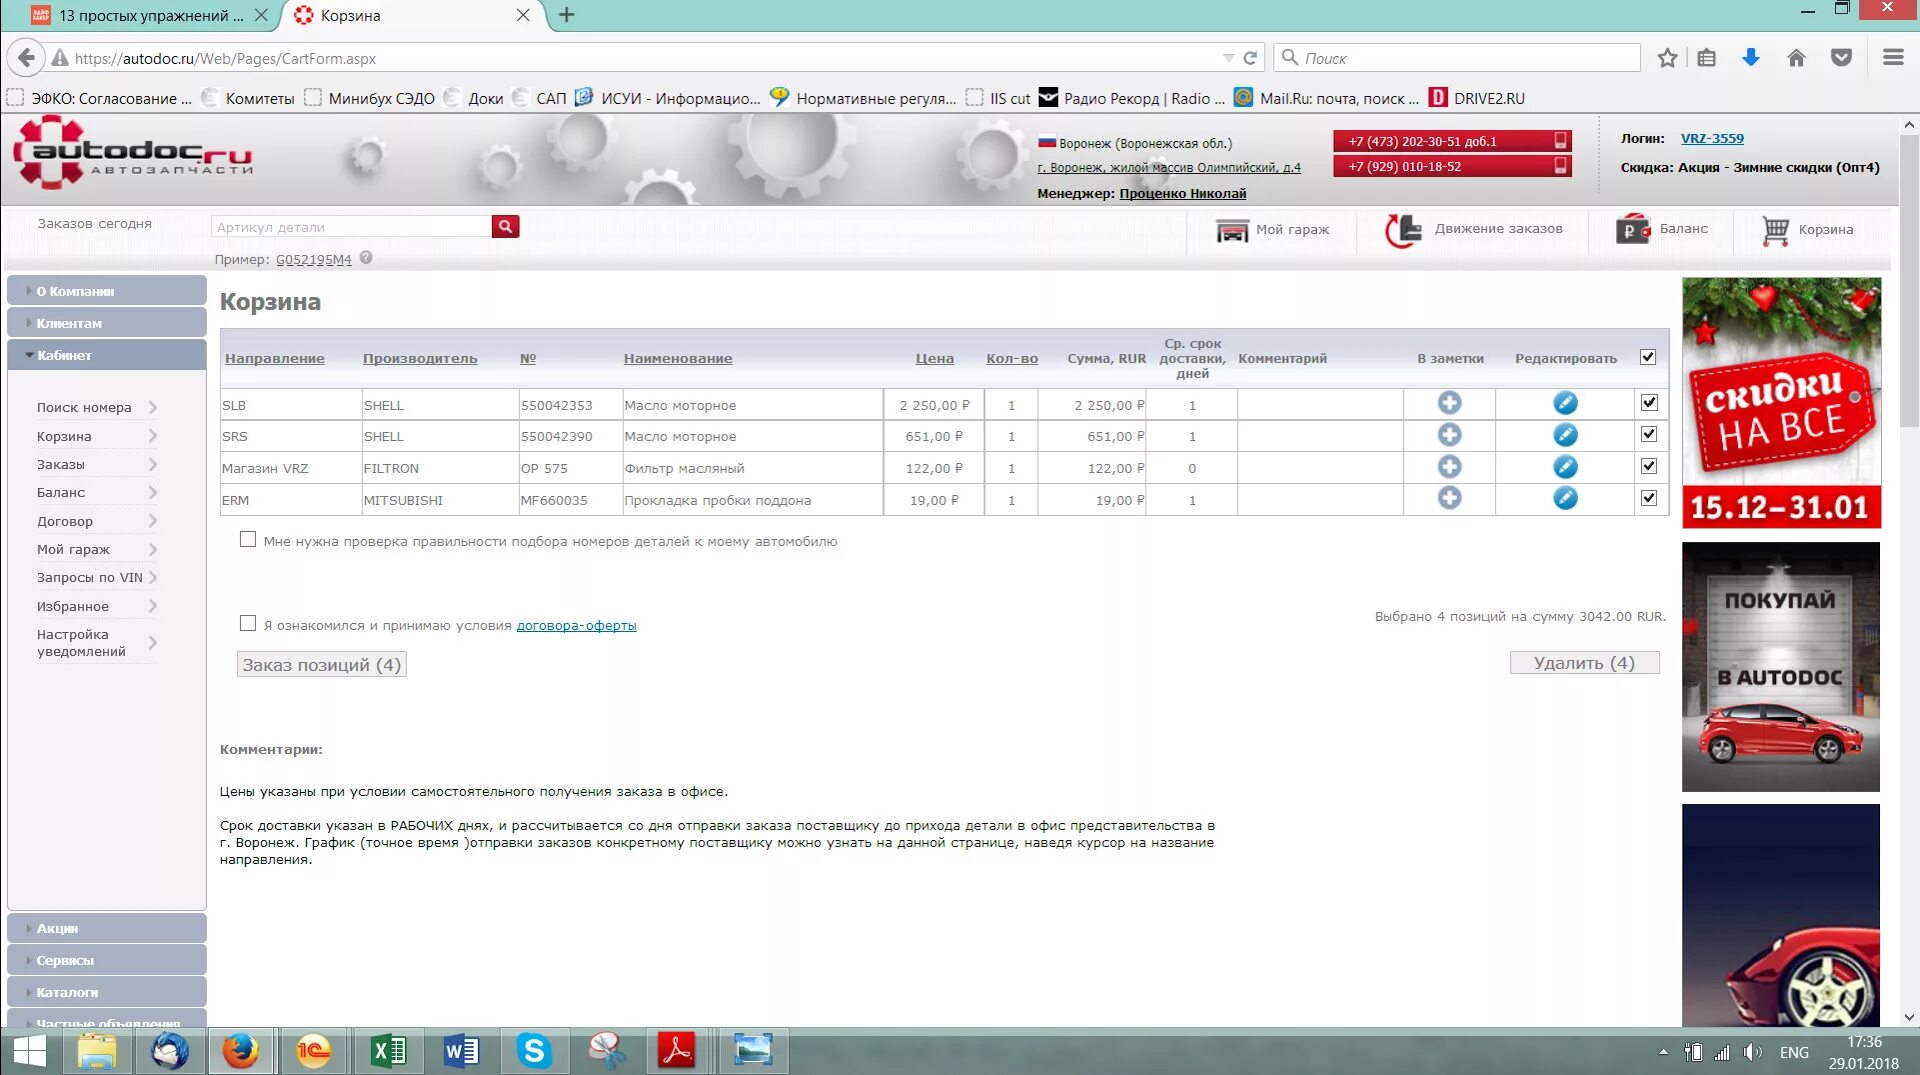Edit the MITSUBISHI MF660035 cart row
Viewport: 1920px width, 1075px height.
tap(1565, 498)
